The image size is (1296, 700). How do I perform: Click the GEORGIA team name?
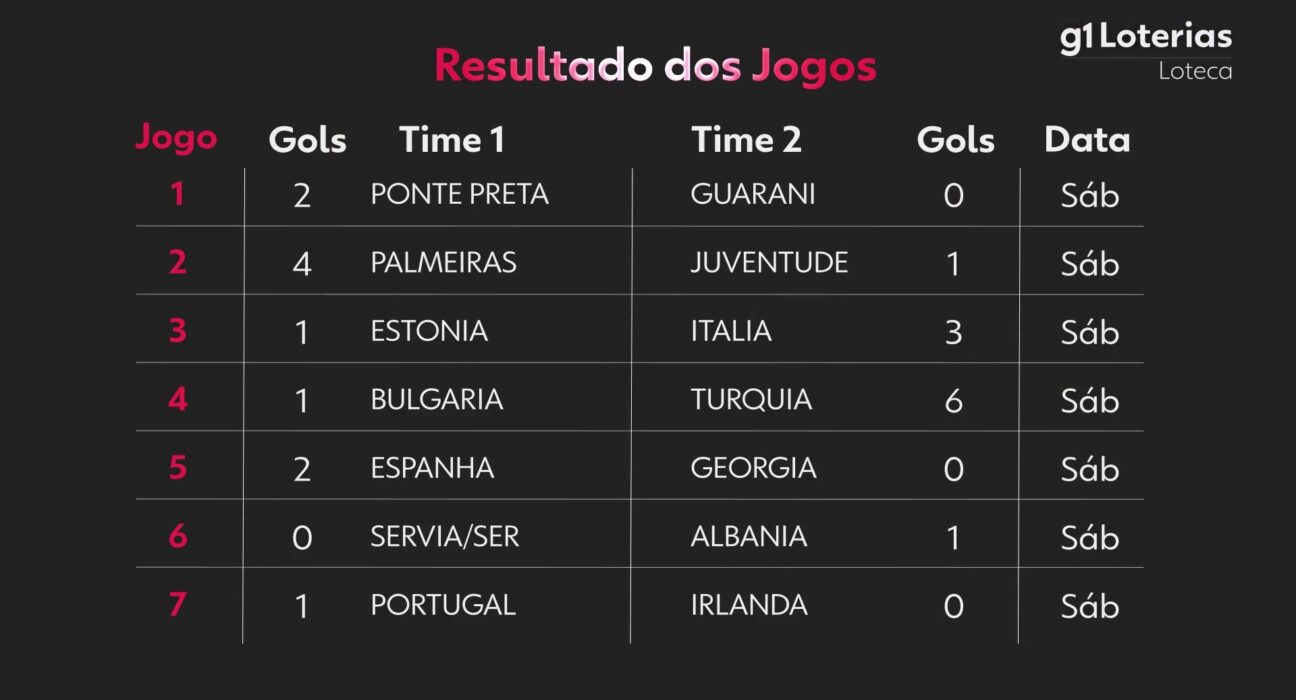[x=753, y=468]
